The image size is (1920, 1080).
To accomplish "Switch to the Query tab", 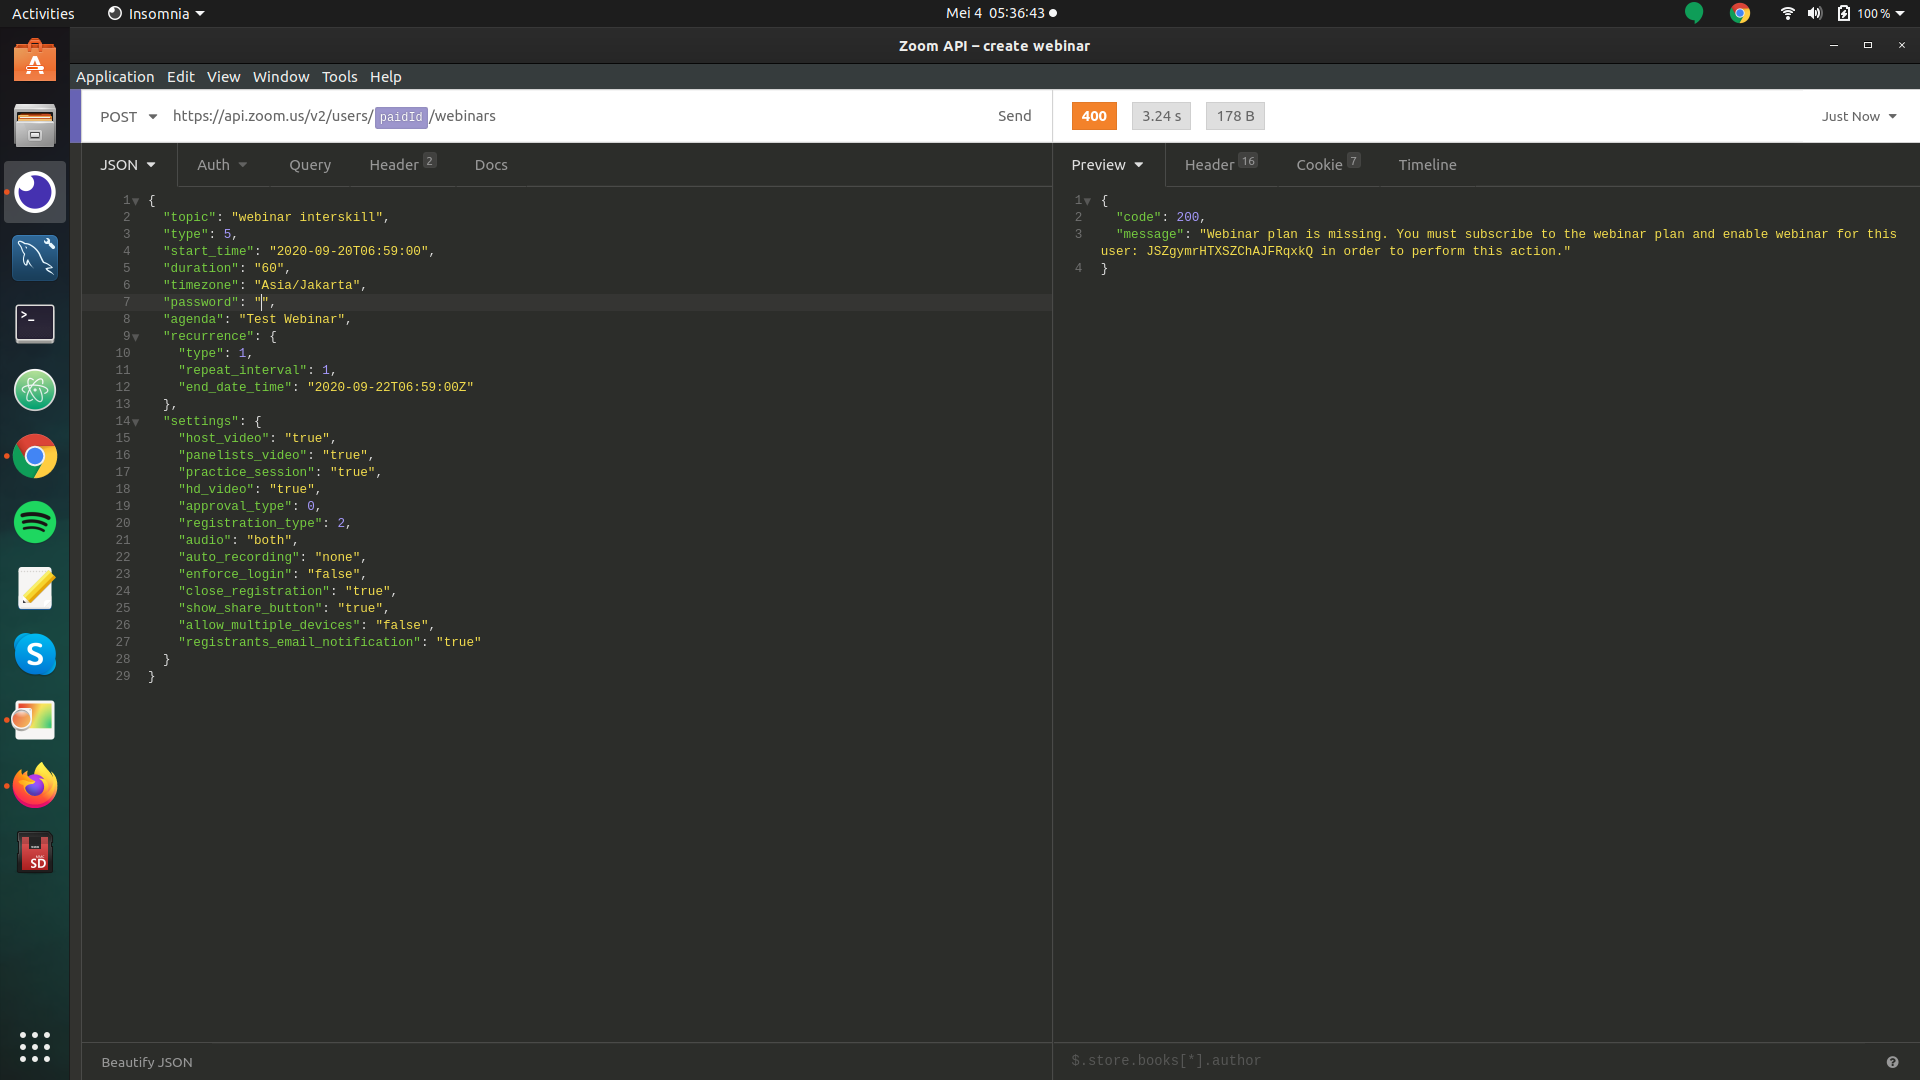I will 310,165.
